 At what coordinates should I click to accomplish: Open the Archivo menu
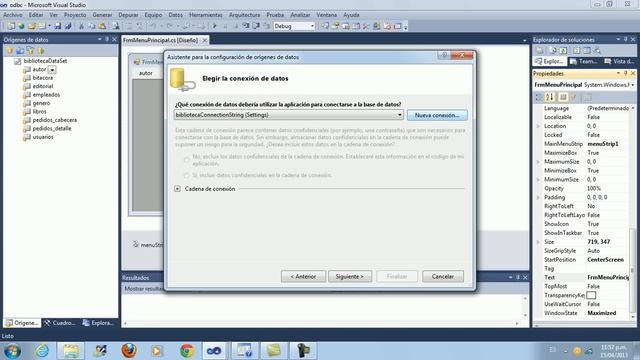click(13, 15)
